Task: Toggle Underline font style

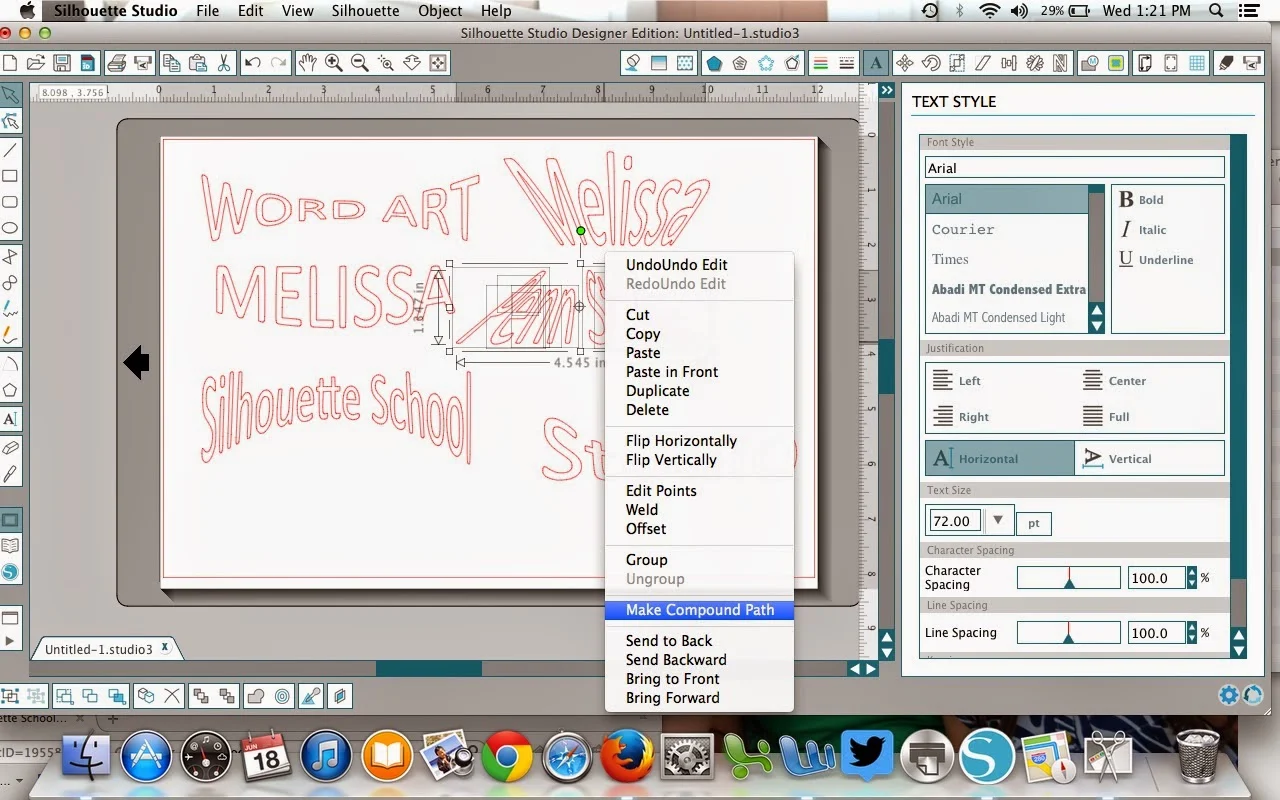Action: coord(1156,259)
